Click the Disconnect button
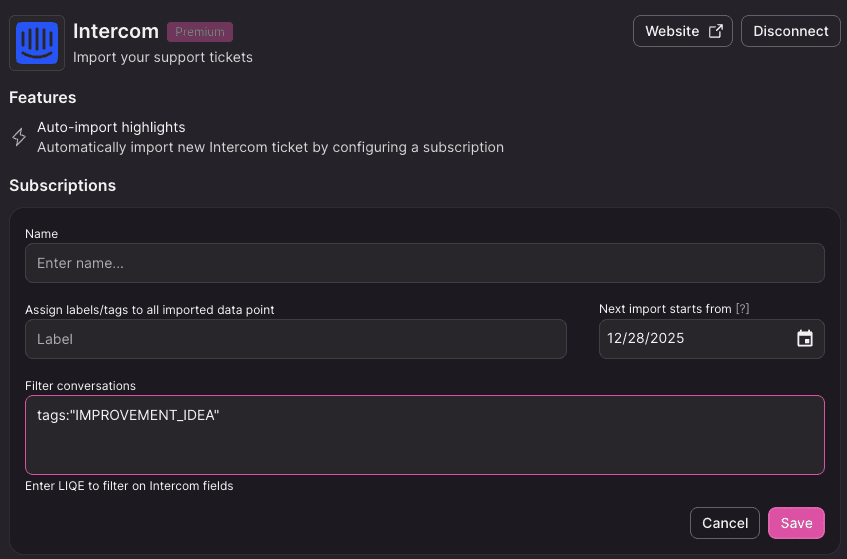 [x=790, y=31]
